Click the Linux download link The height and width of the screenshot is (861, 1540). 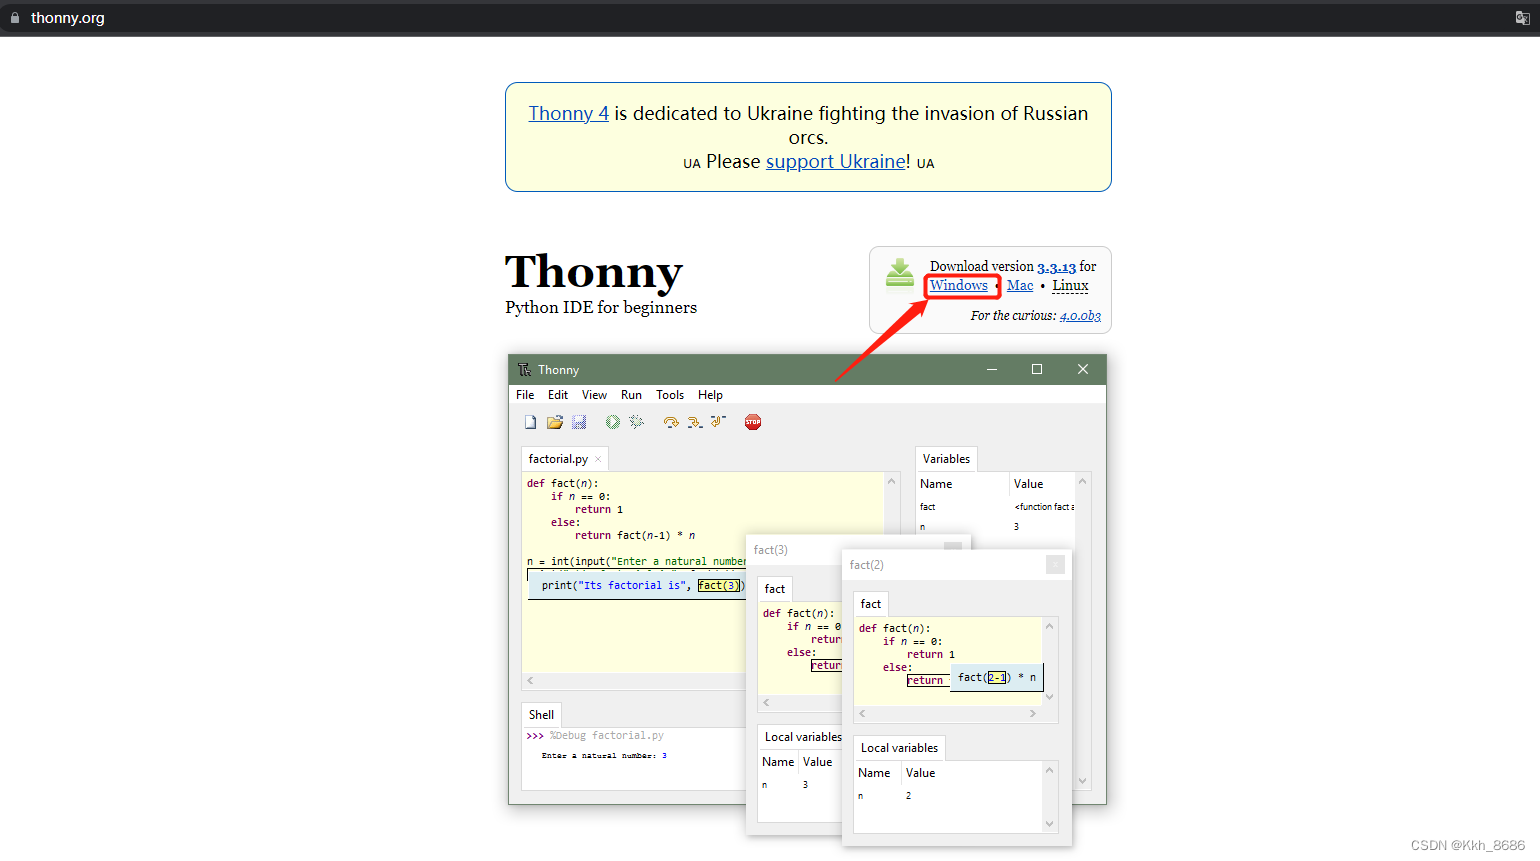(x=1070, y=285)
